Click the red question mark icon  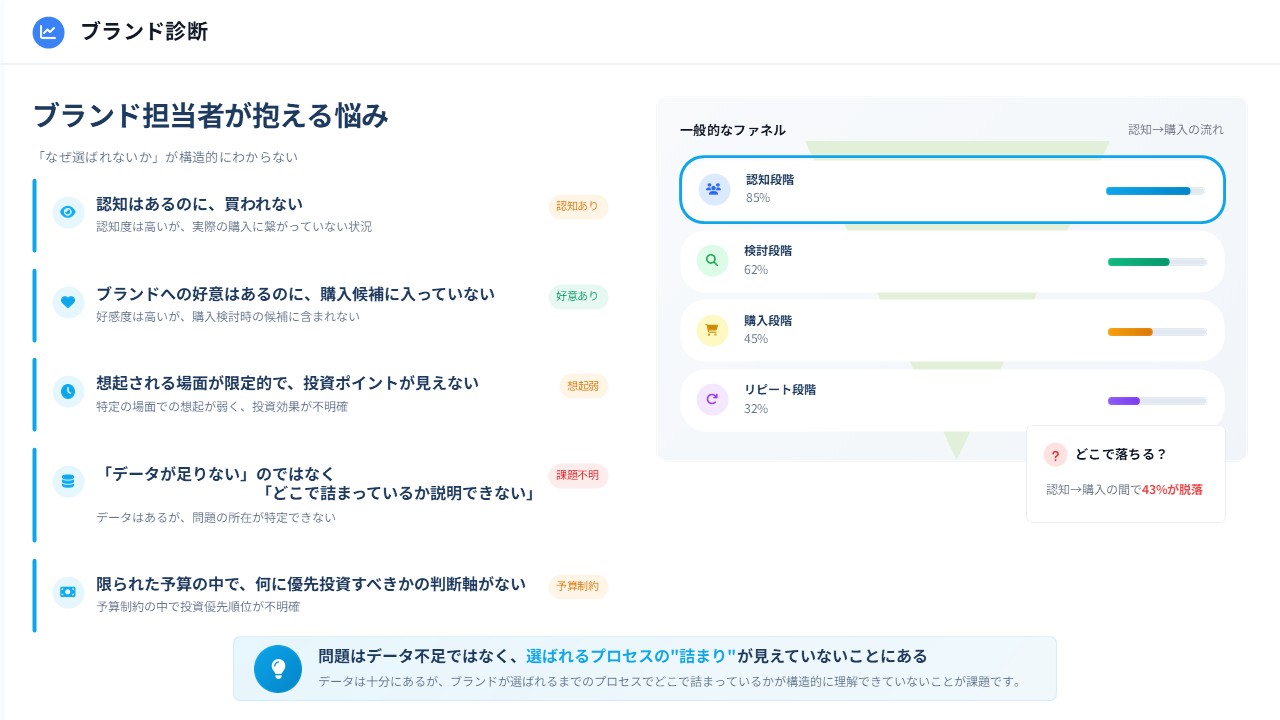(x=1055, y=455)
